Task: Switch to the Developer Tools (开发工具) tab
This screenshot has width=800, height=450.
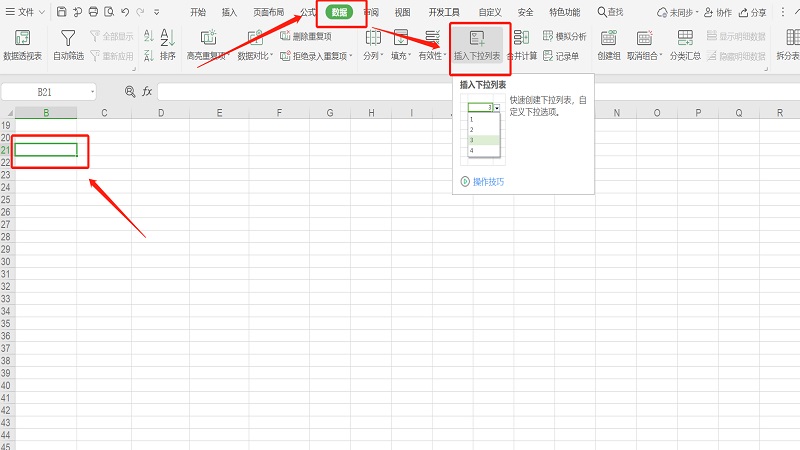Action: [x=443, y=12]
